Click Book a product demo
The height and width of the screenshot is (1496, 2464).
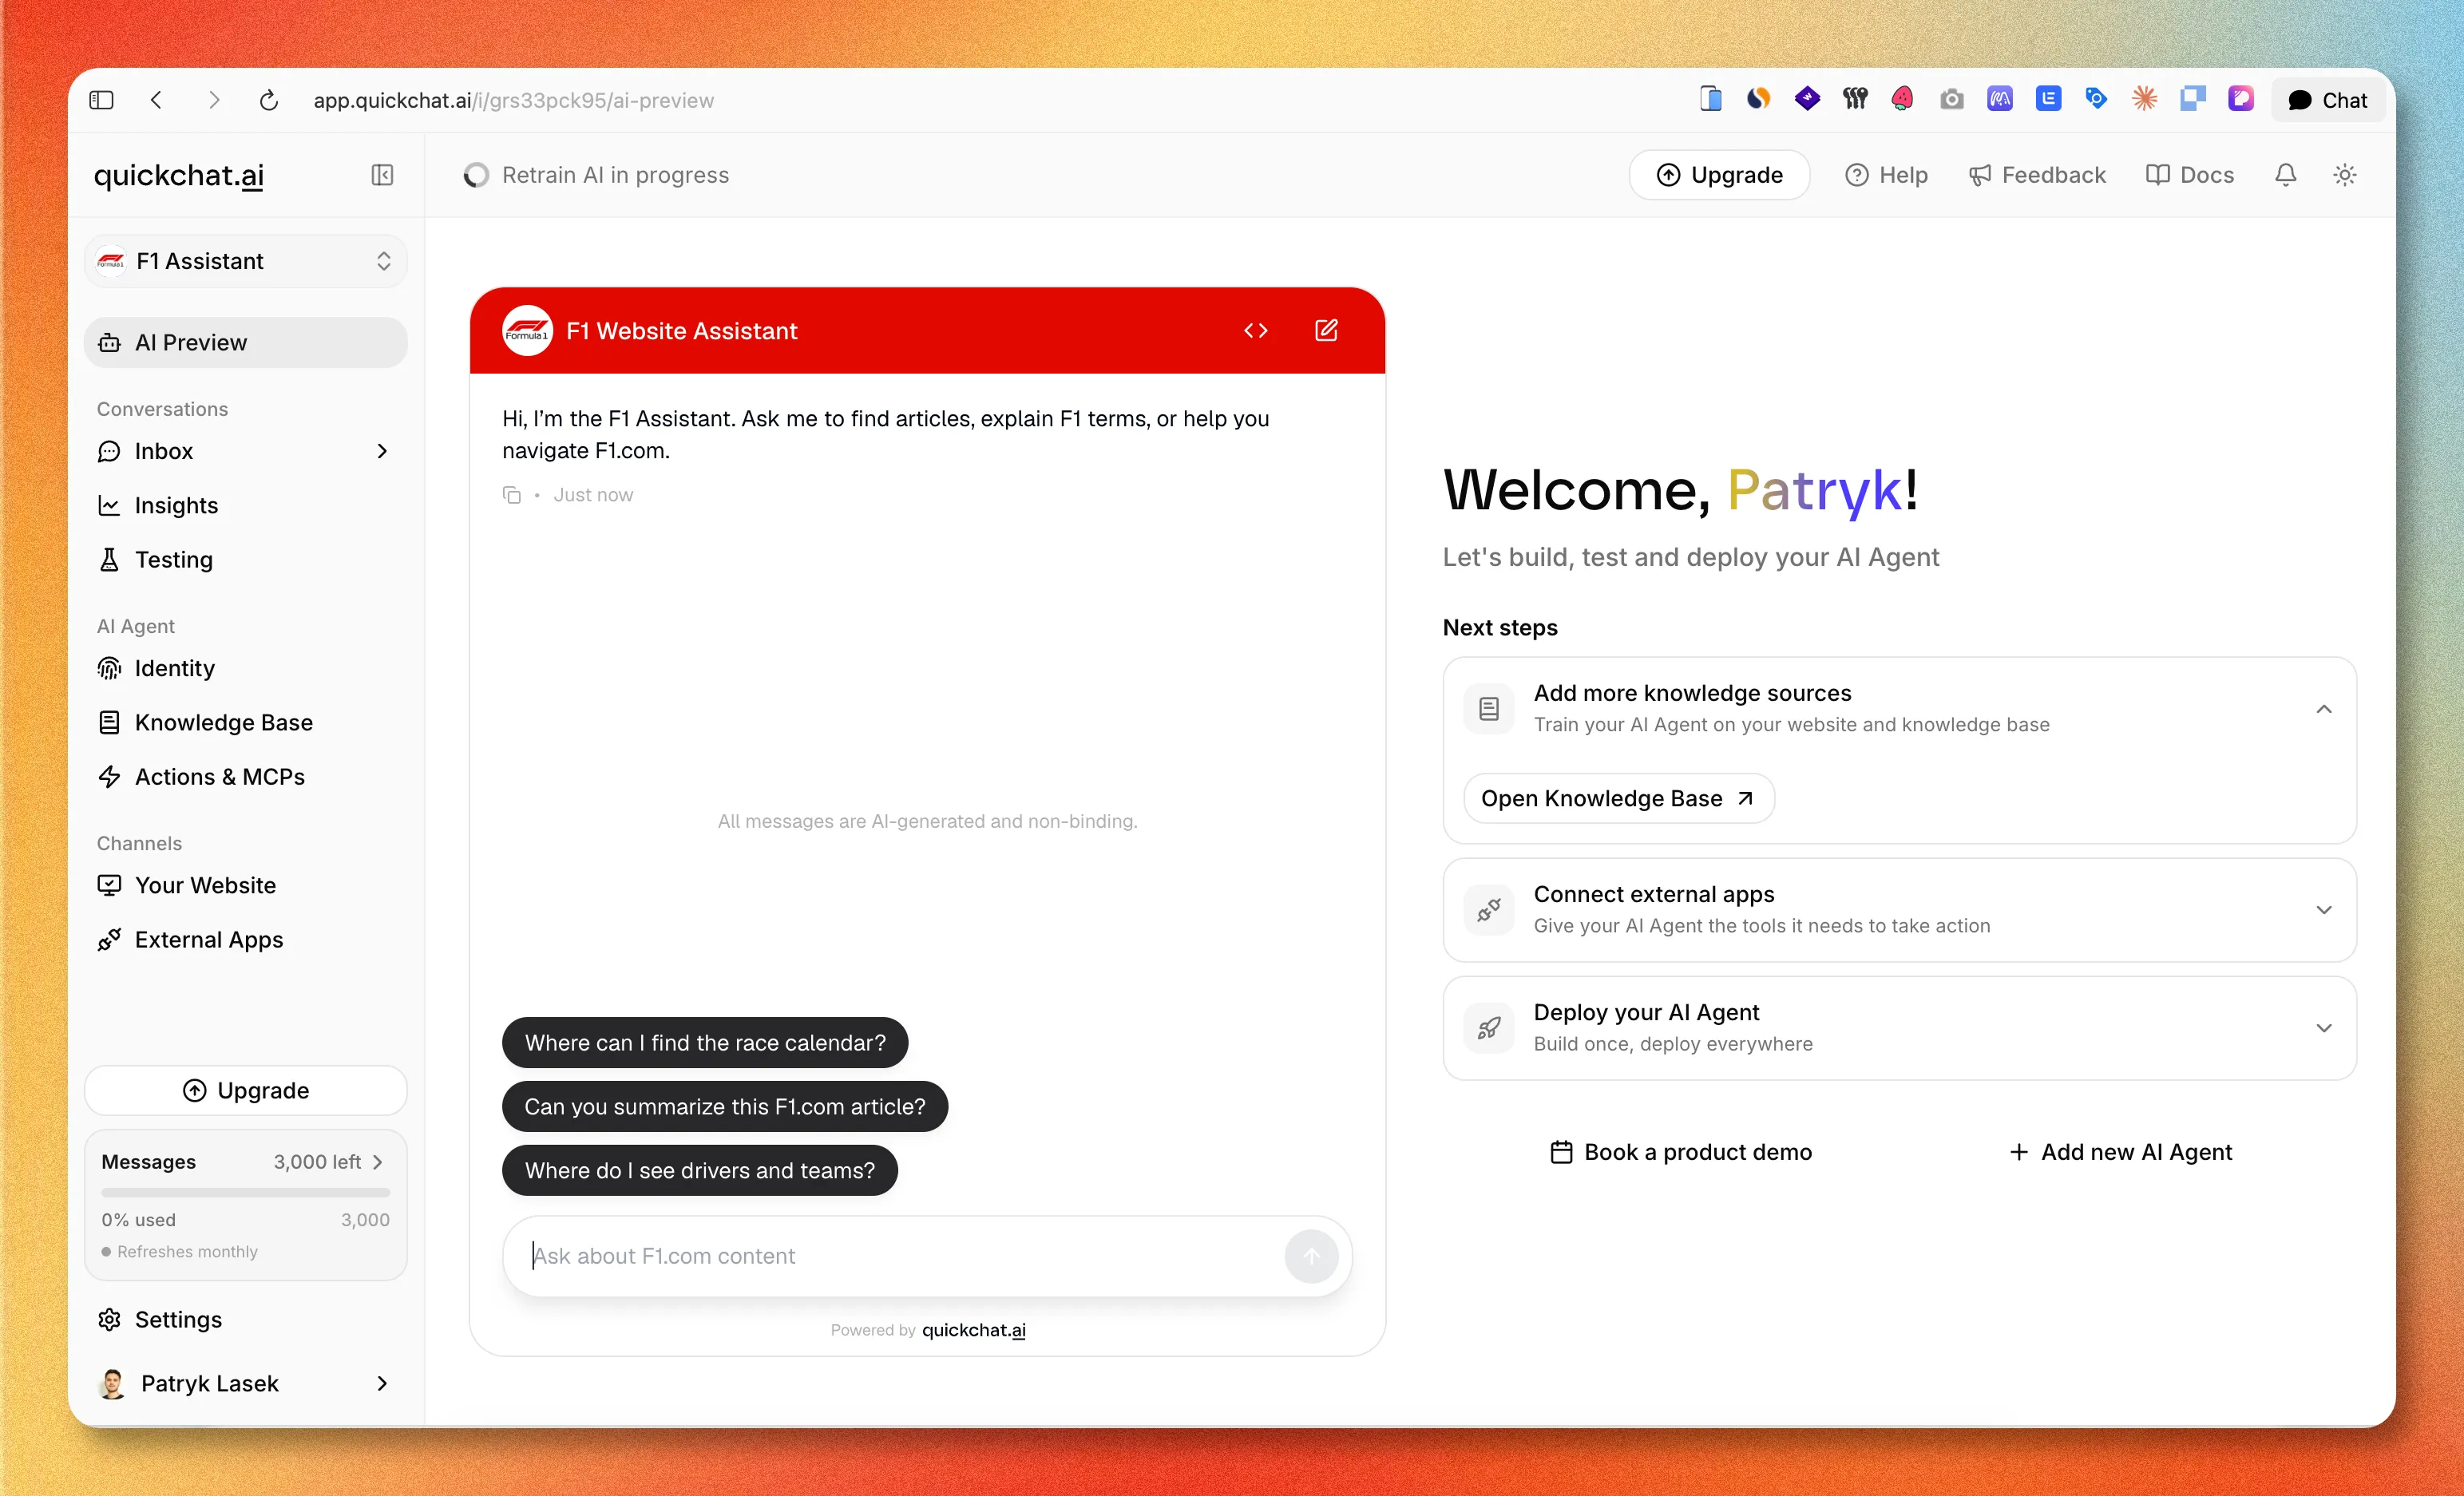pos(1681,1152)
